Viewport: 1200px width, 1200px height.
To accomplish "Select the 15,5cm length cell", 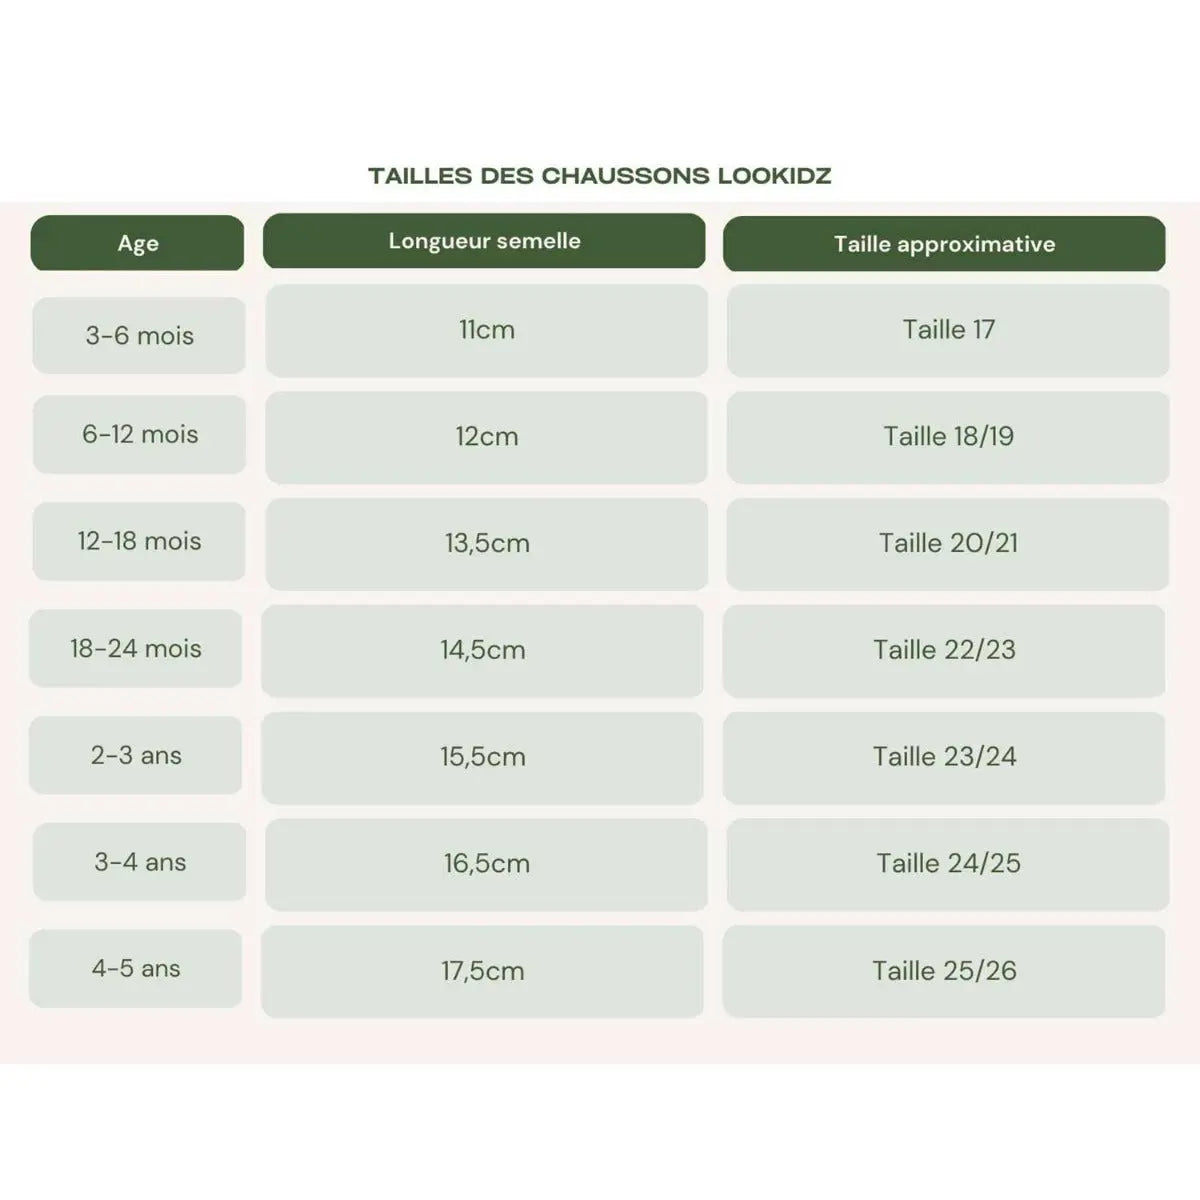I will click(x=483, y=757).
